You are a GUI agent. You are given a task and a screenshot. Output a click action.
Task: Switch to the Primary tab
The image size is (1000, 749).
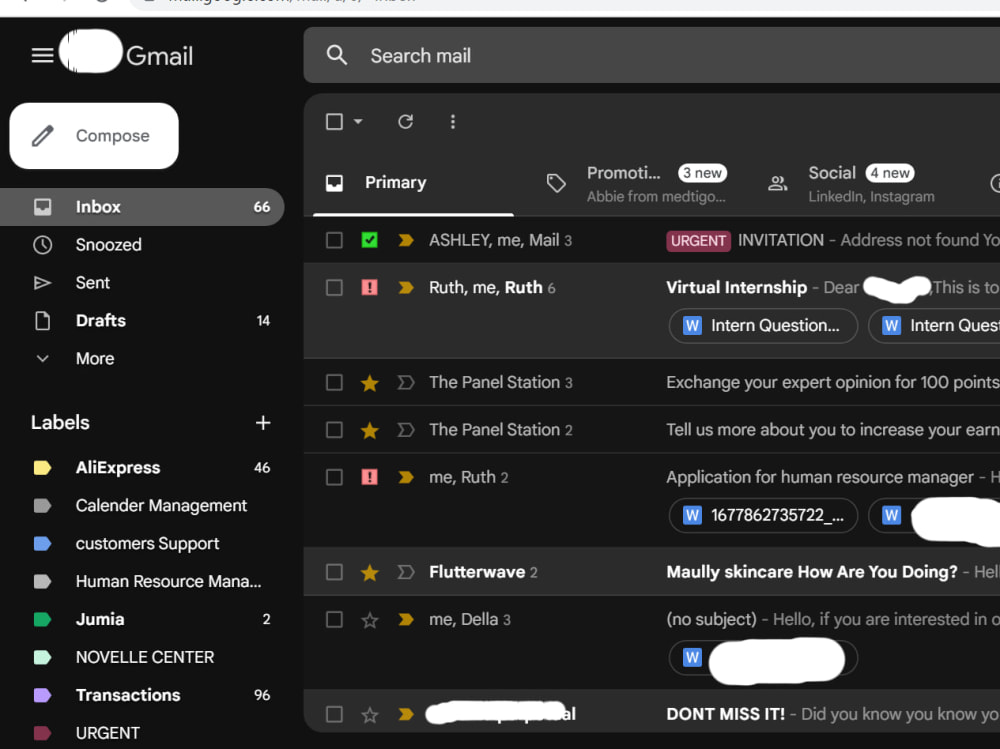(x=413, y=183)
